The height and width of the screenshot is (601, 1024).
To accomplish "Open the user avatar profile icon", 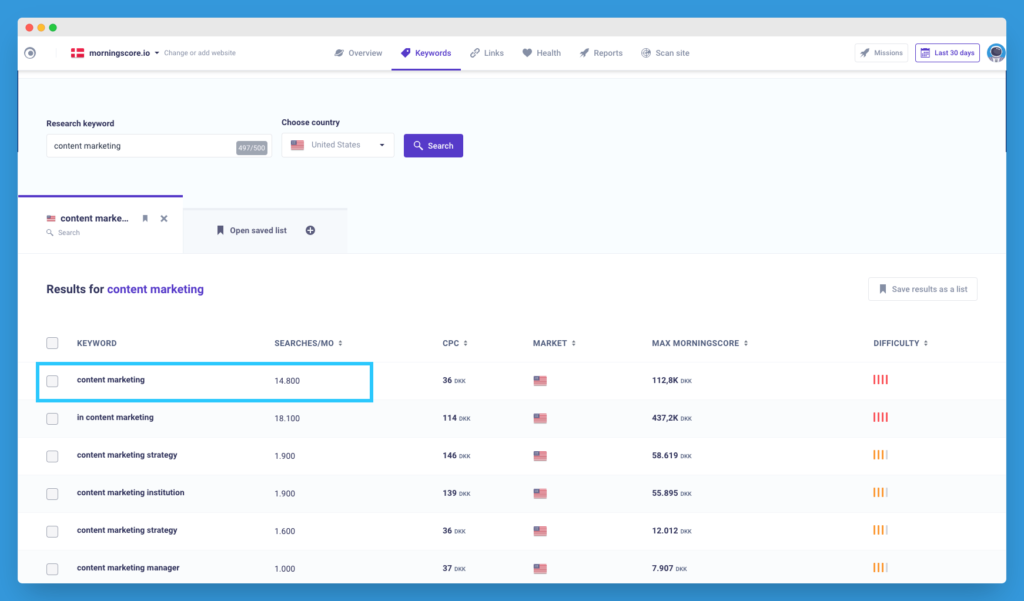I will (x=995, y=53).
